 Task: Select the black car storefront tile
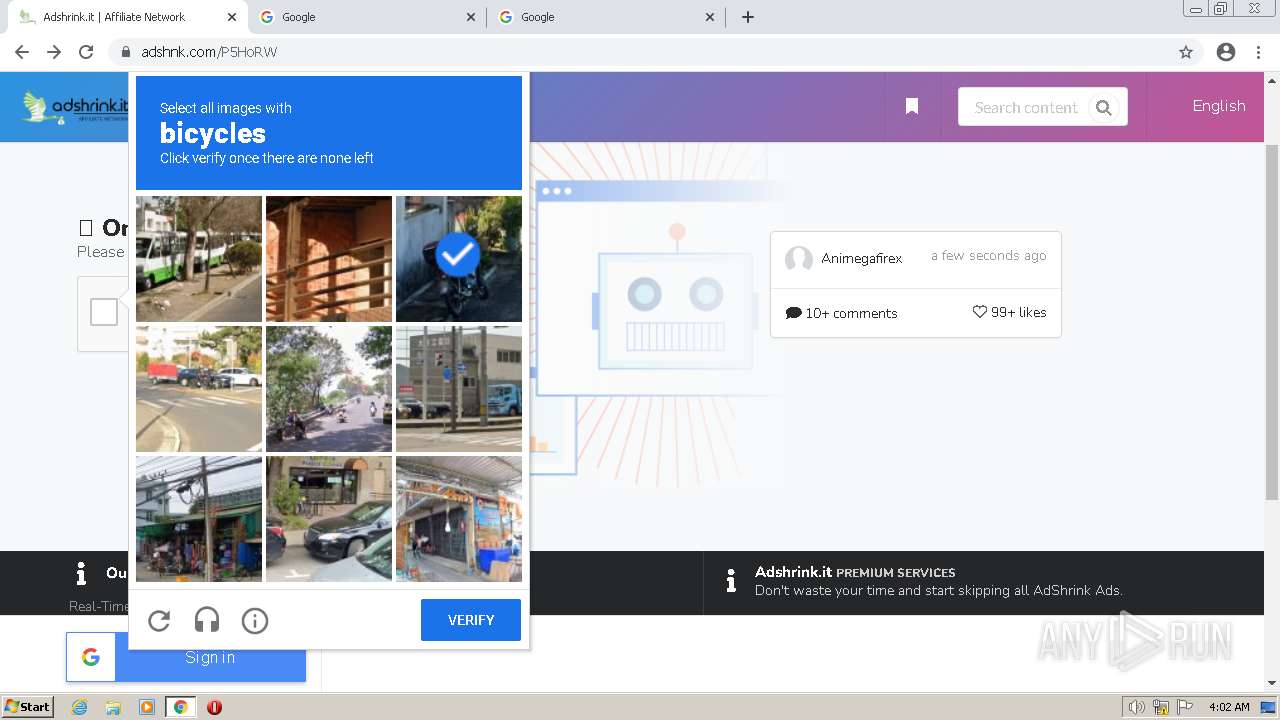[x=329, y=519]
